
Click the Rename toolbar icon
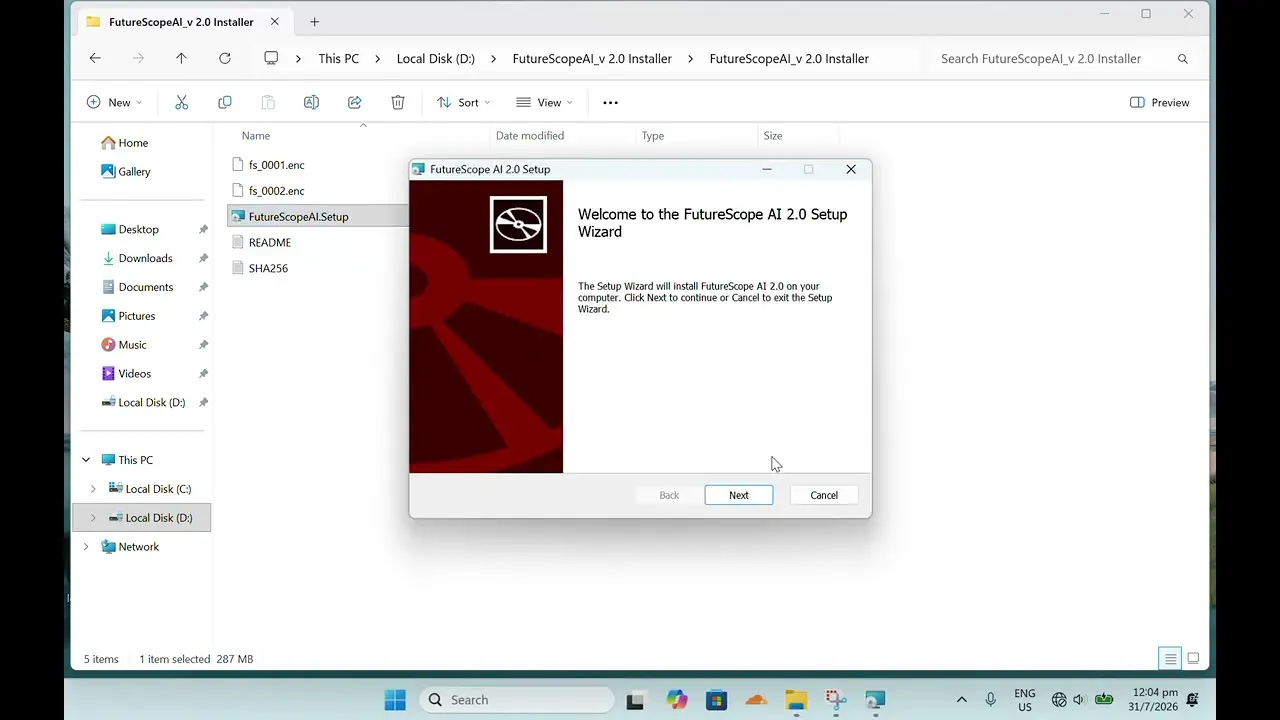point(311,102)
